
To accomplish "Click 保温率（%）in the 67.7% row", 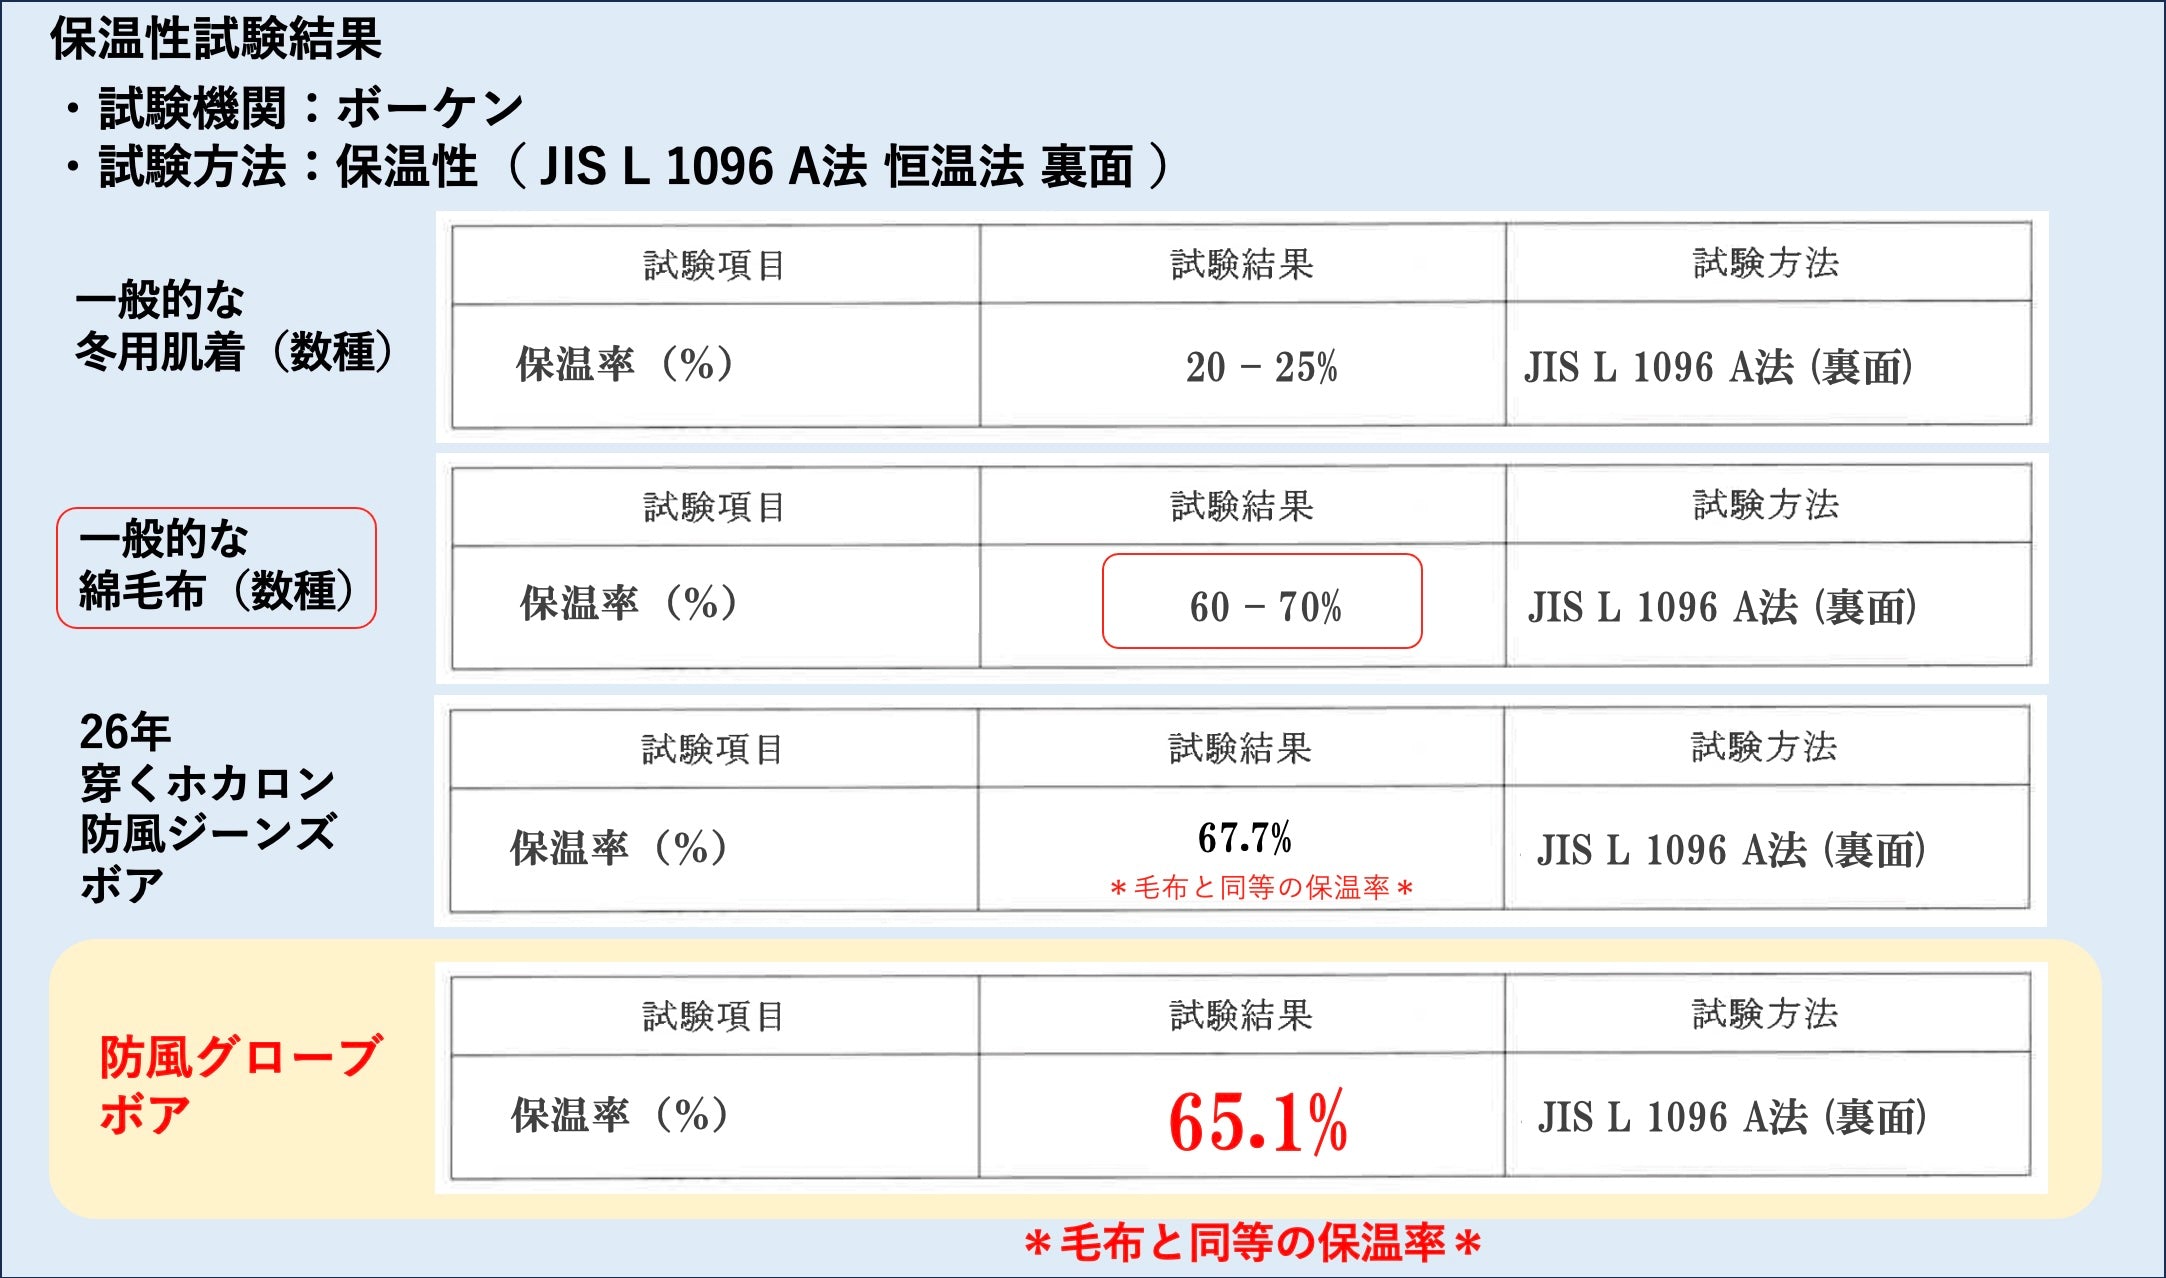I will [620, 848].
